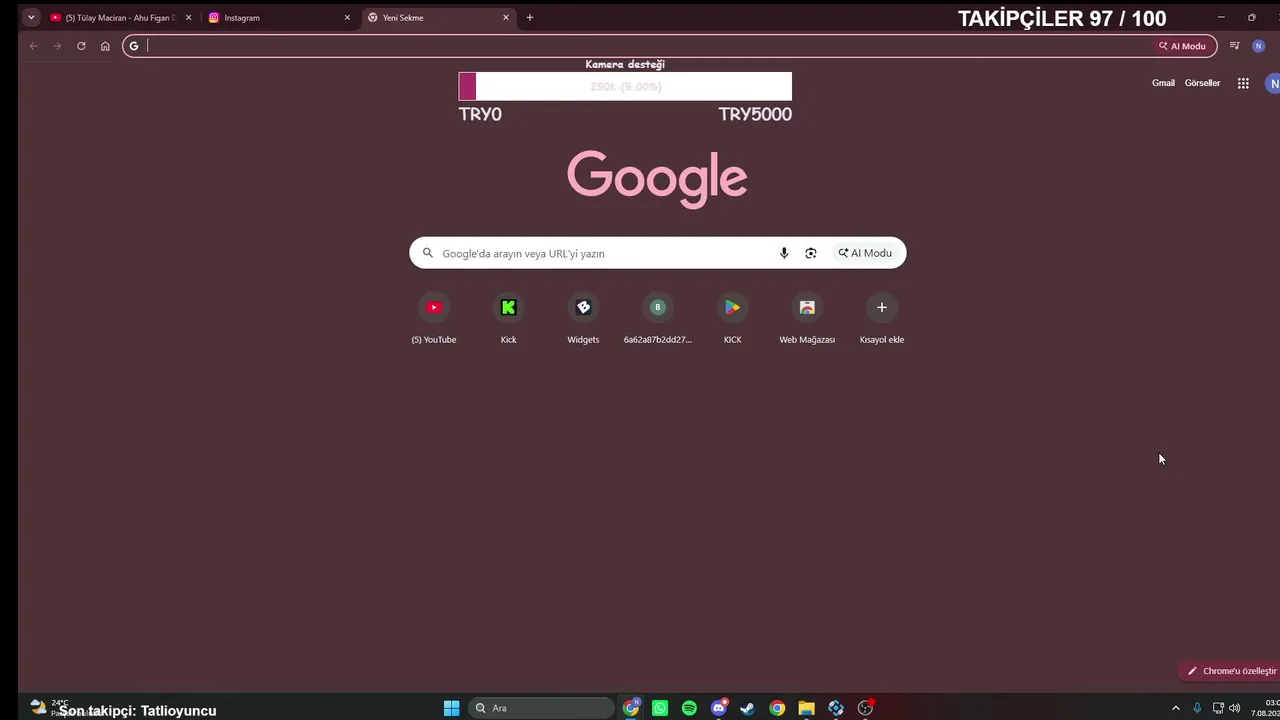Open the Windows Start menu
1280x720 pixels.
pos(451,708)
